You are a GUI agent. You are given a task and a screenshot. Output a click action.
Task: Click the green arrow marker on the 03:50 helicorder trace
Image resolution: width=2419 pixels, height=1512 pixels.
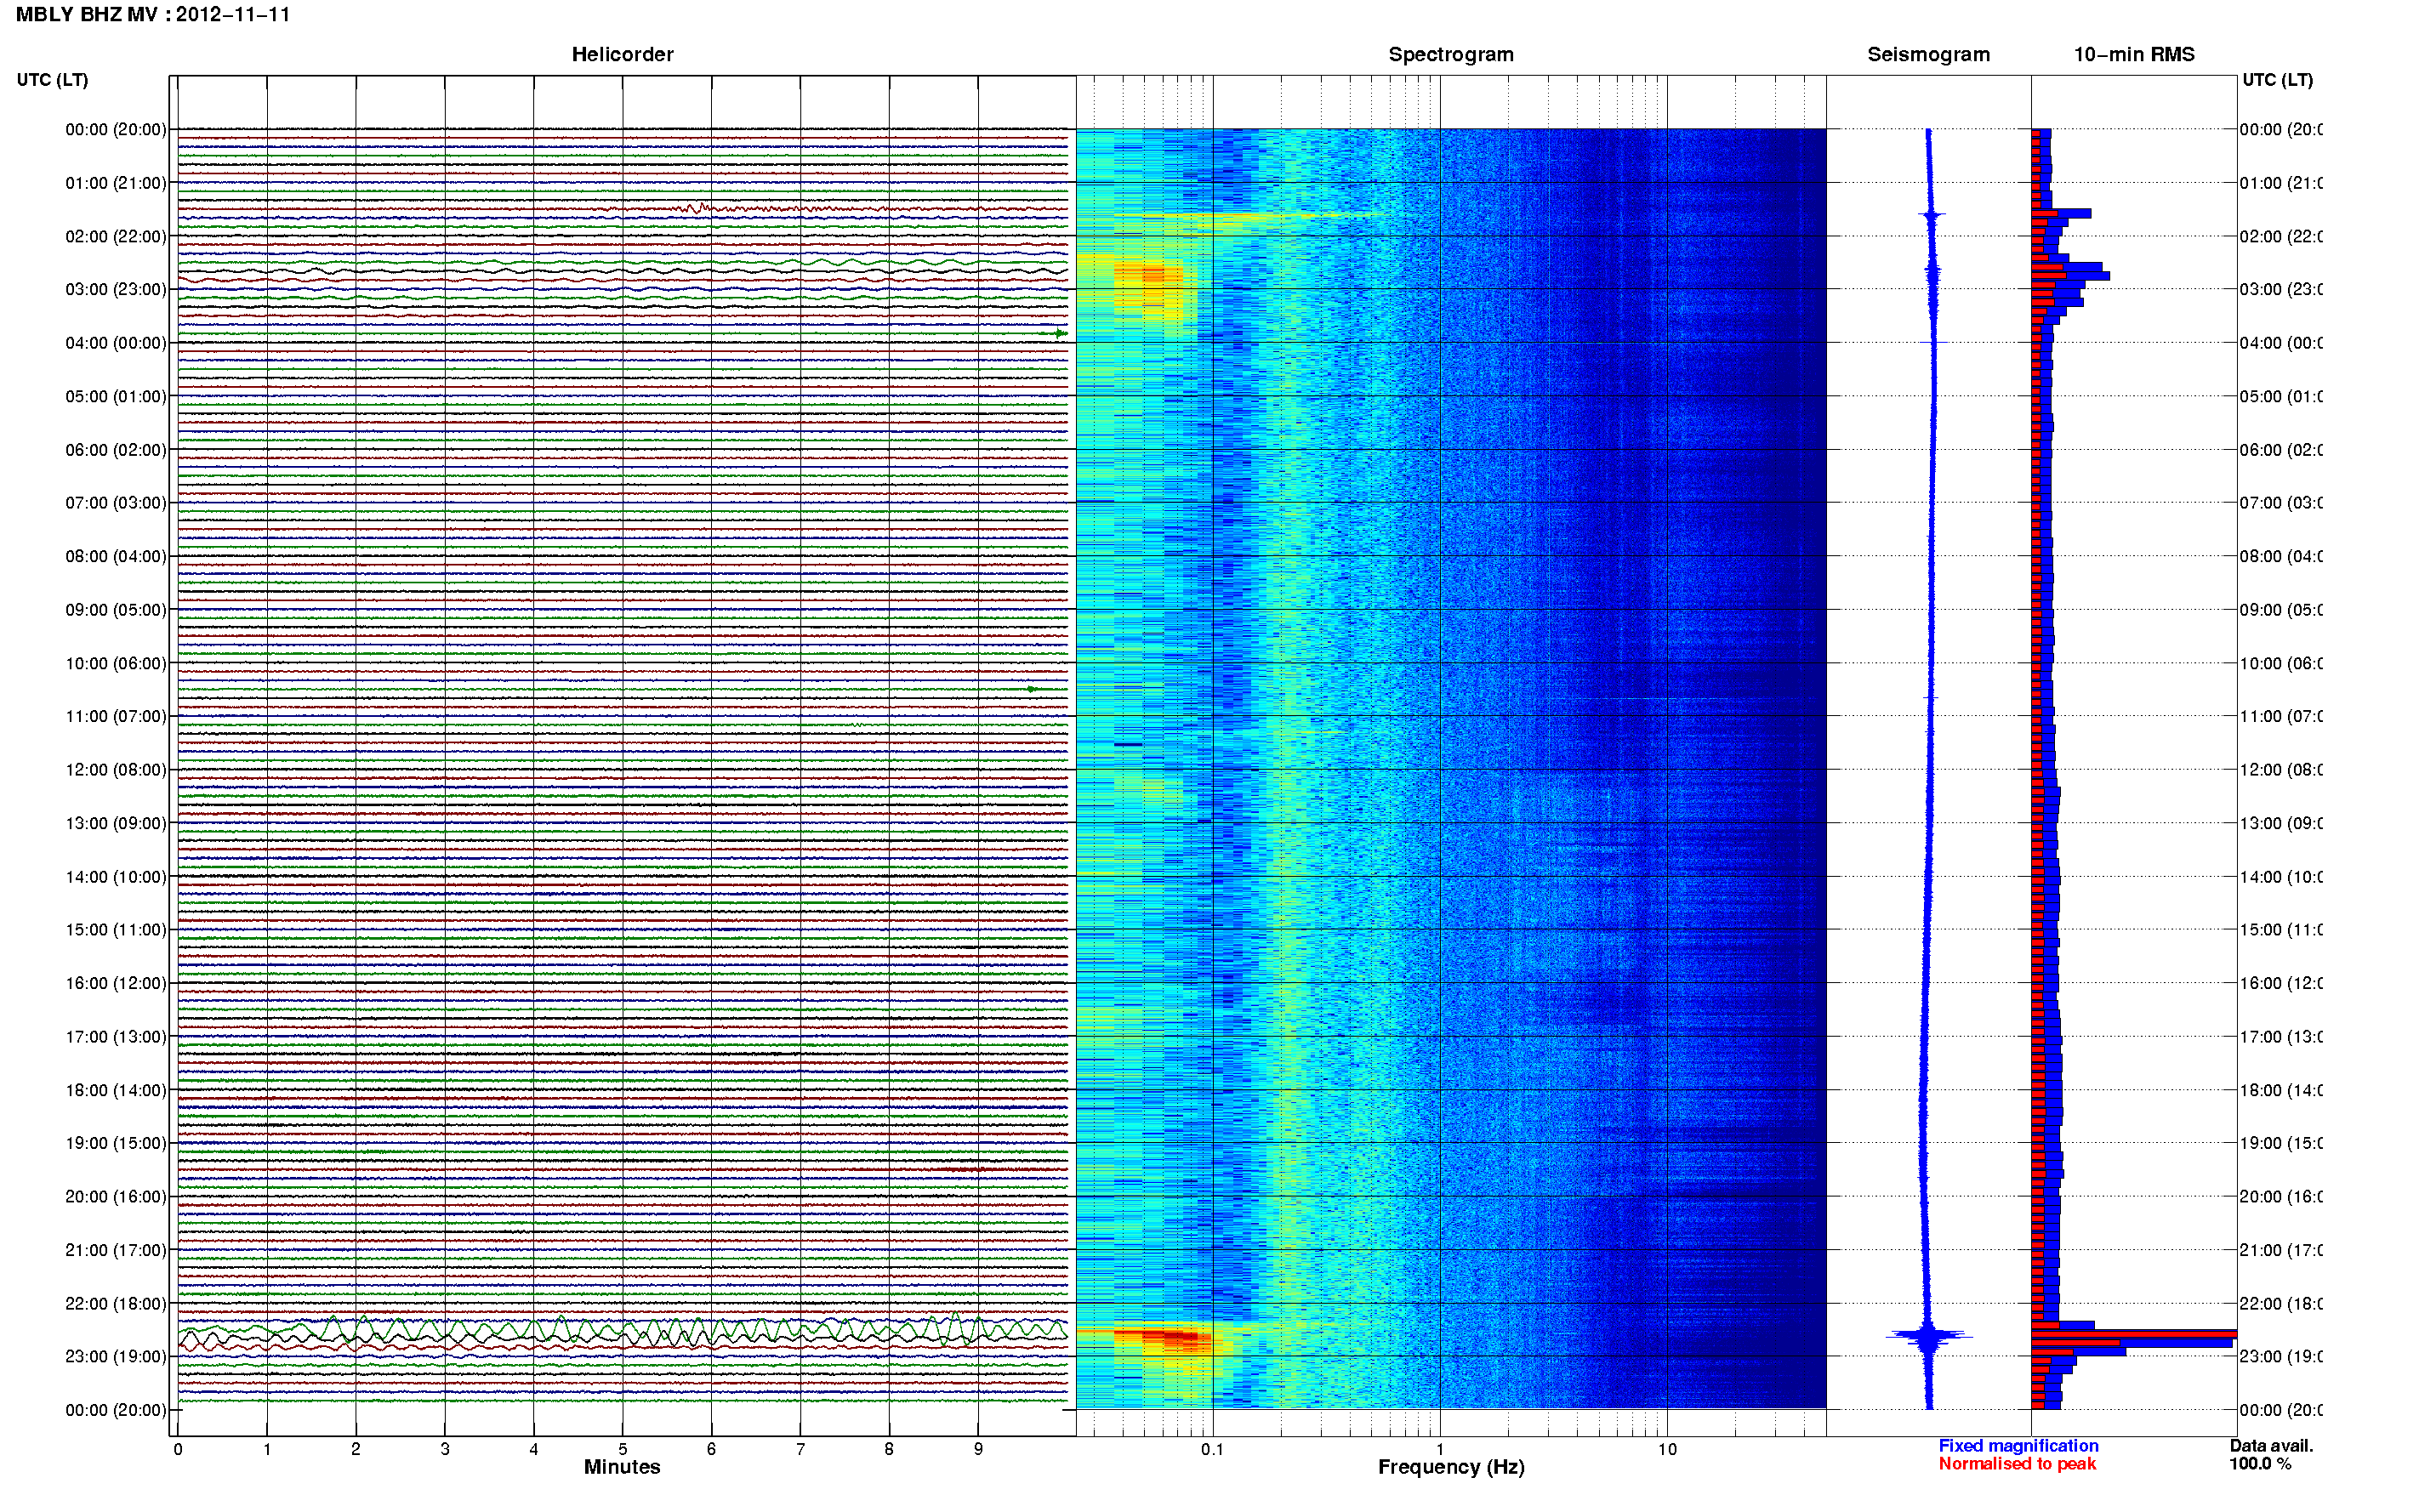(1060, 333)
